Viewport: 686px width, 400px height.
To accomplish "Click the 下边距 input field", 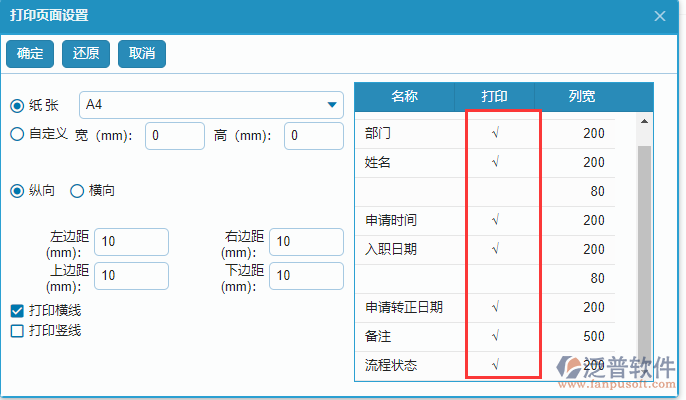I will (306, 276).
